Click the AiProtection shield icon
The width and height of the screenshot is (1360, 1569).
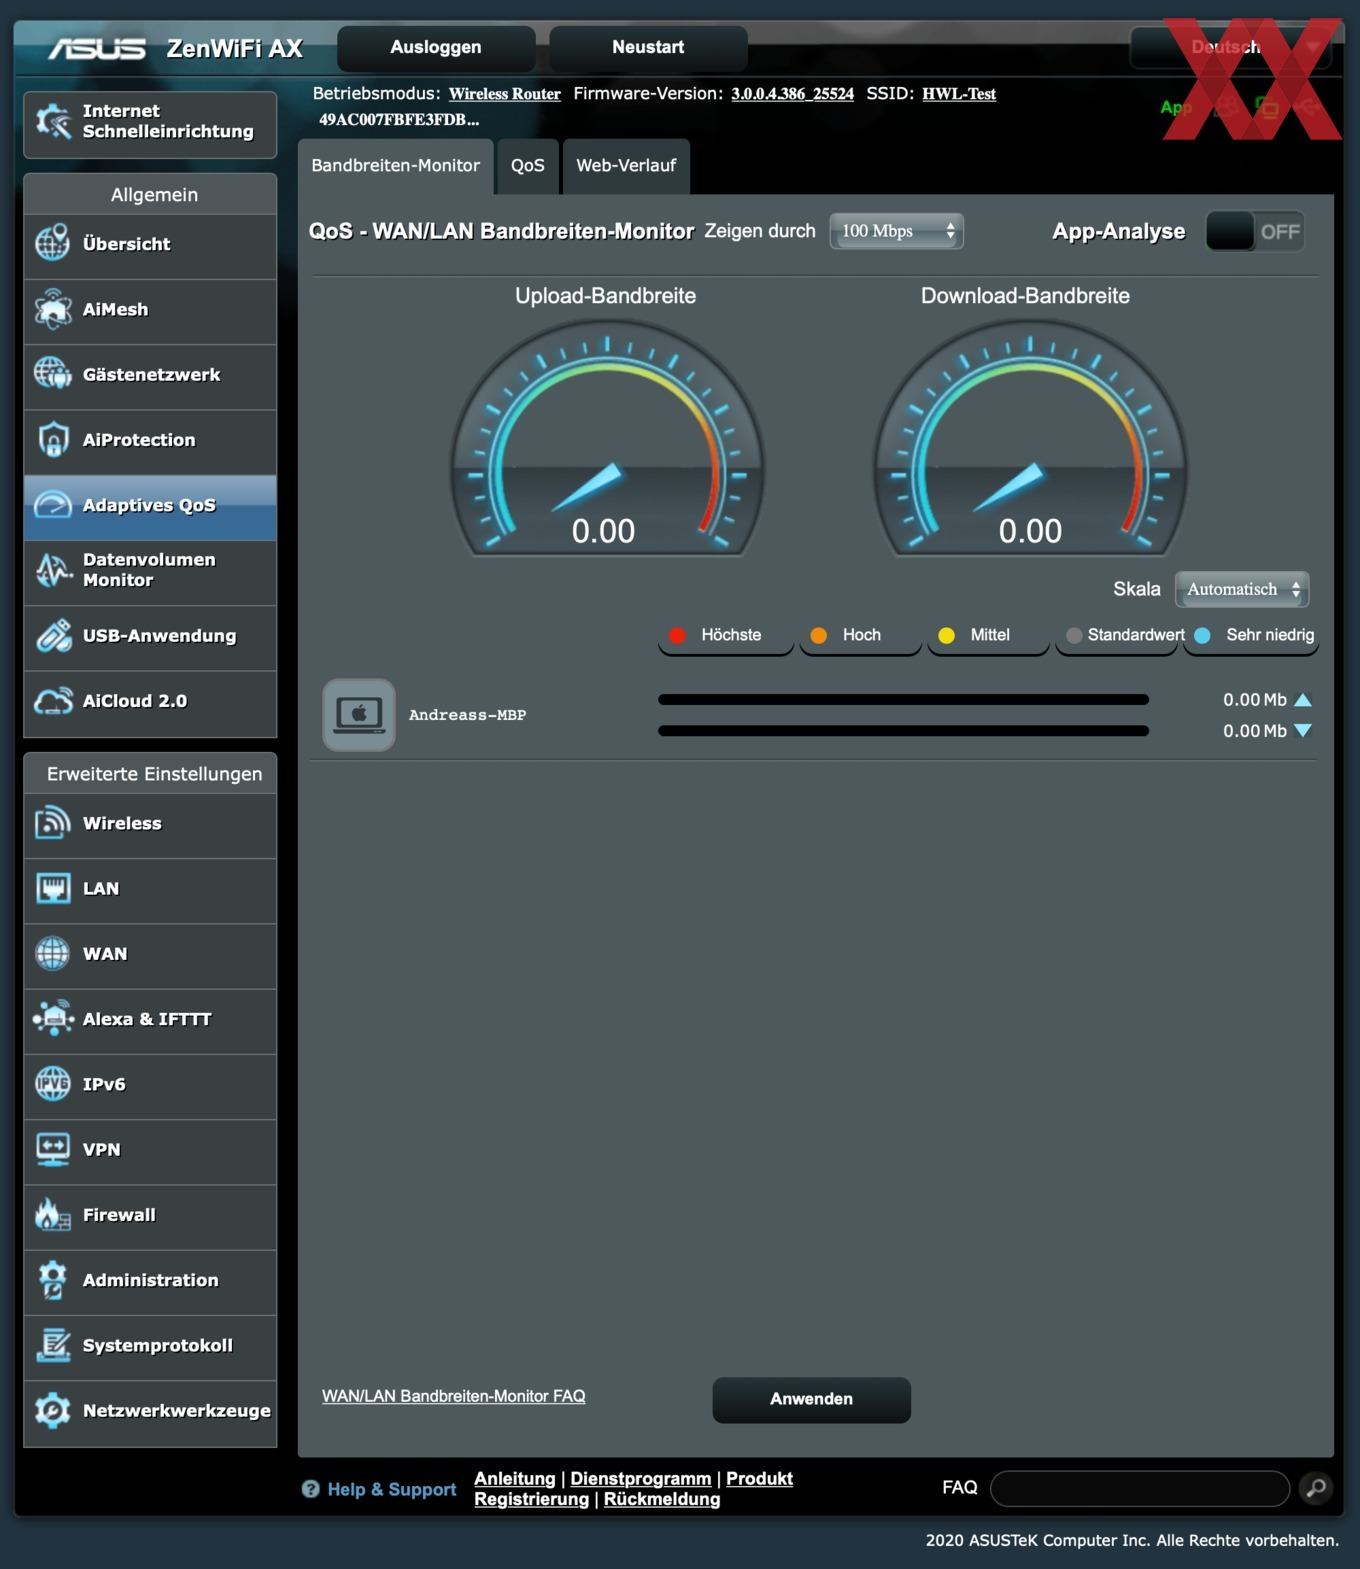point(53,439)
